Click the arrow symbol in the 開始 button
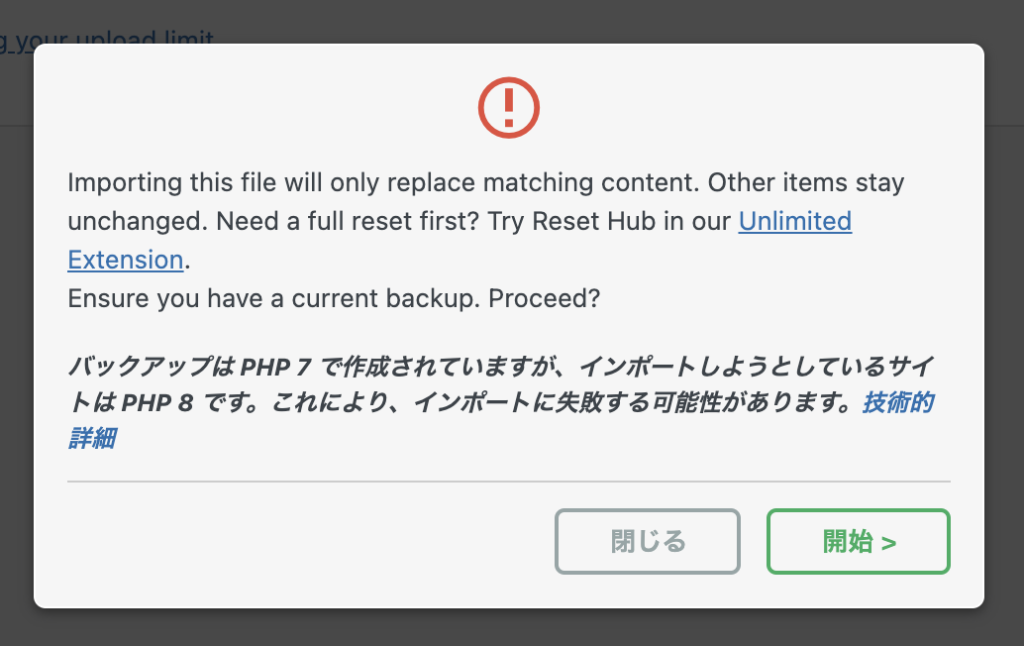This screenshot has height=646, width=1024. click(888, 543)
